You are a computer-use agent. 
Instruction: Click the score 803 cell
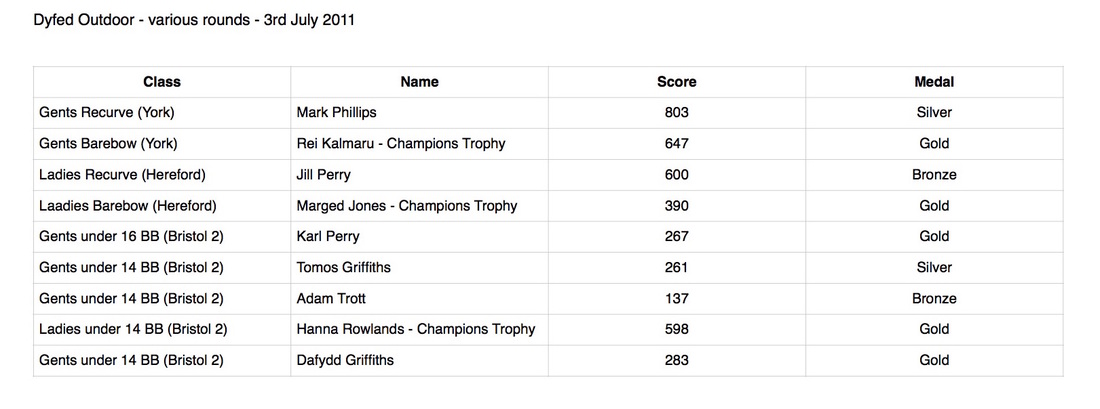click(x=677, y=113)
